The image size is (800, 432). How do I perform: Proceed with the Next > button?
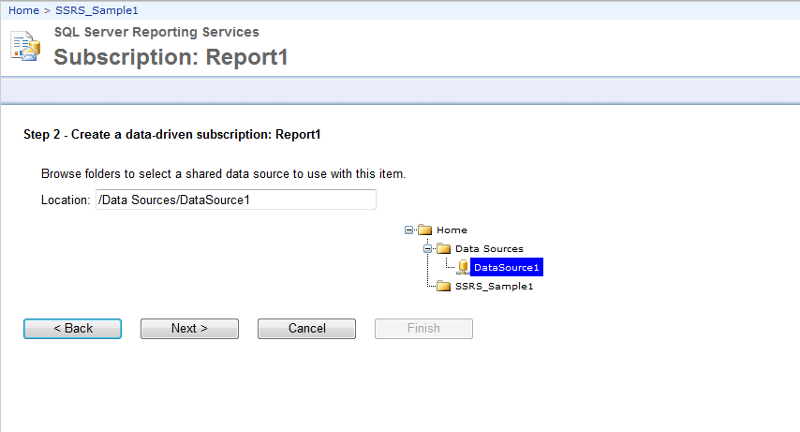189,328
